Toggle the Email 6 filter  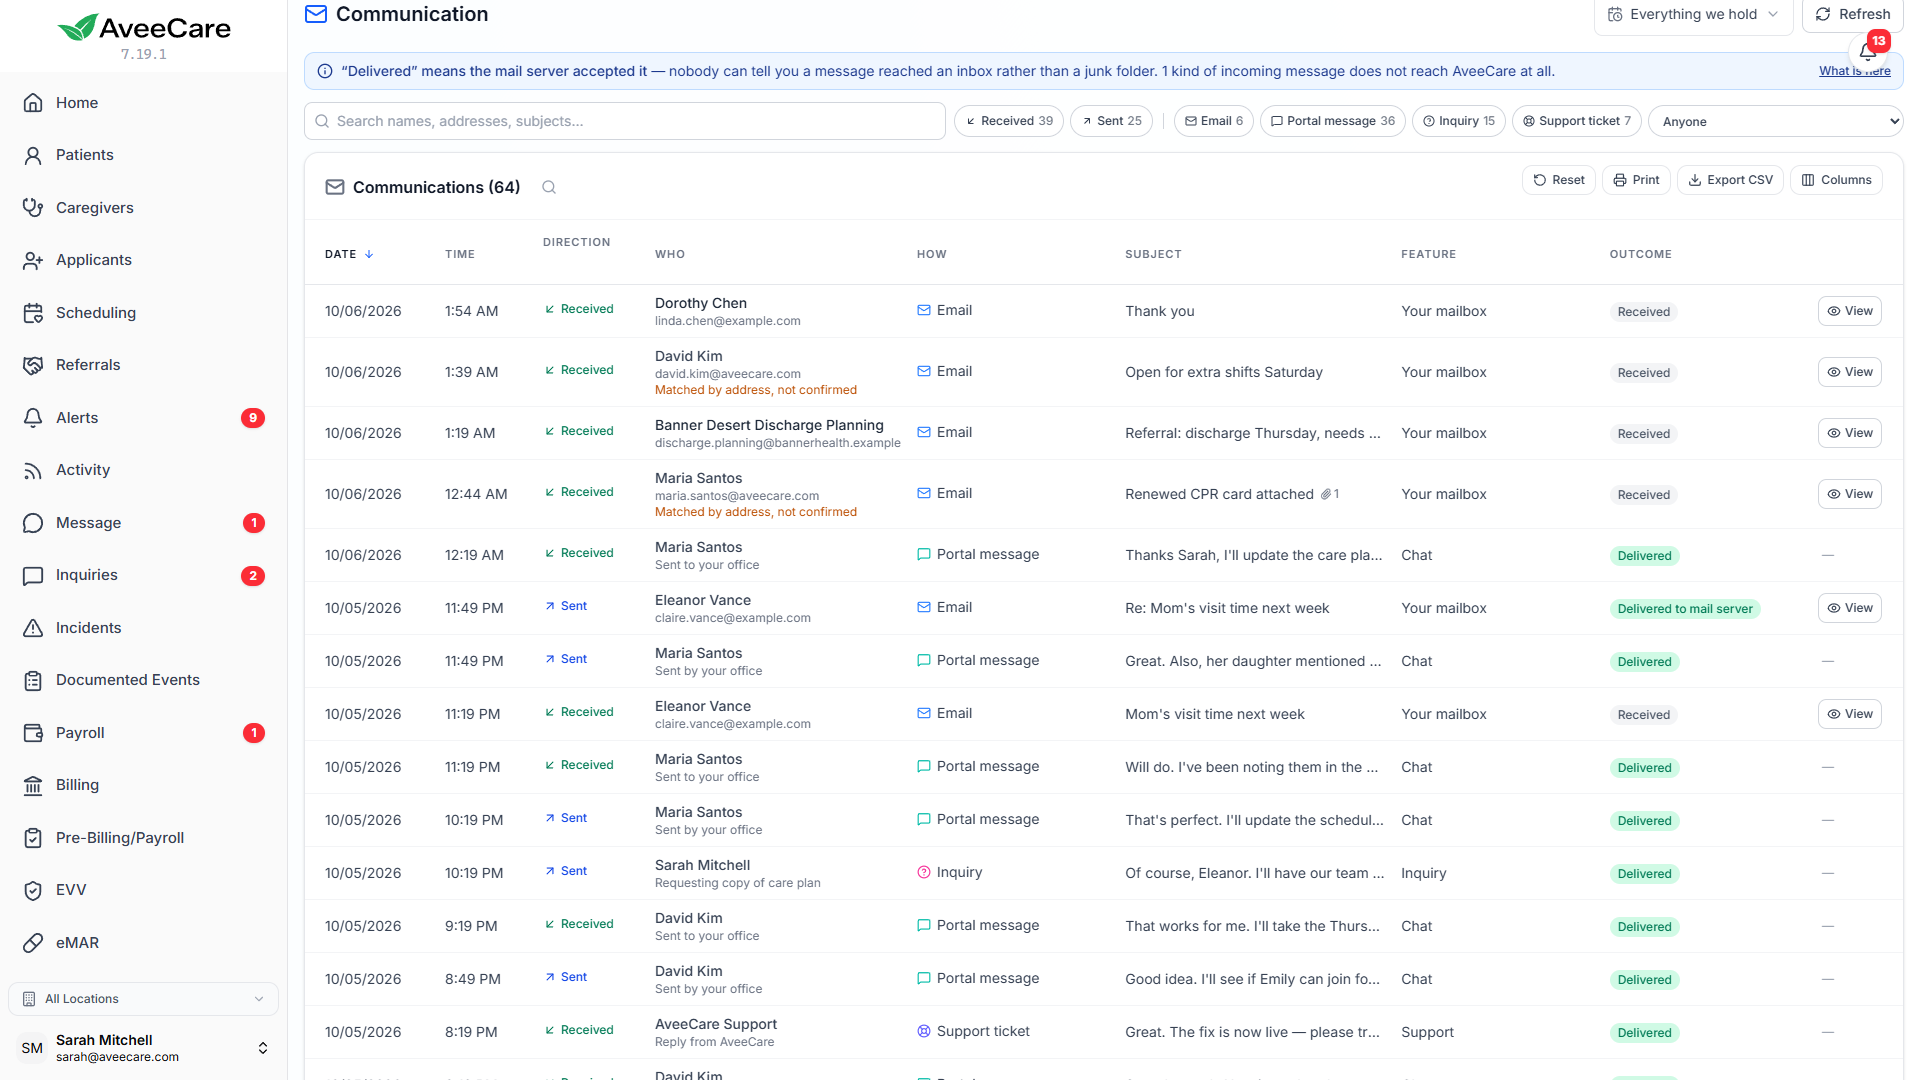tap(1214, 121)
